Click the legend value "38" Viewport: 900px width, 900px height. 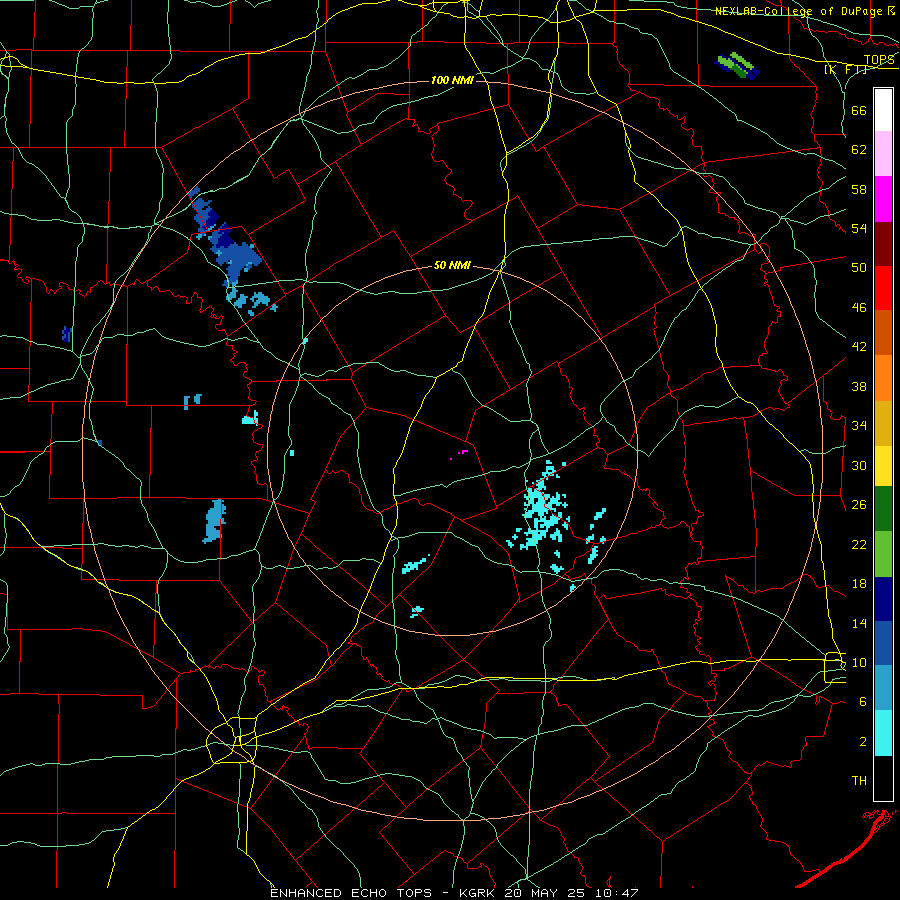859,386
